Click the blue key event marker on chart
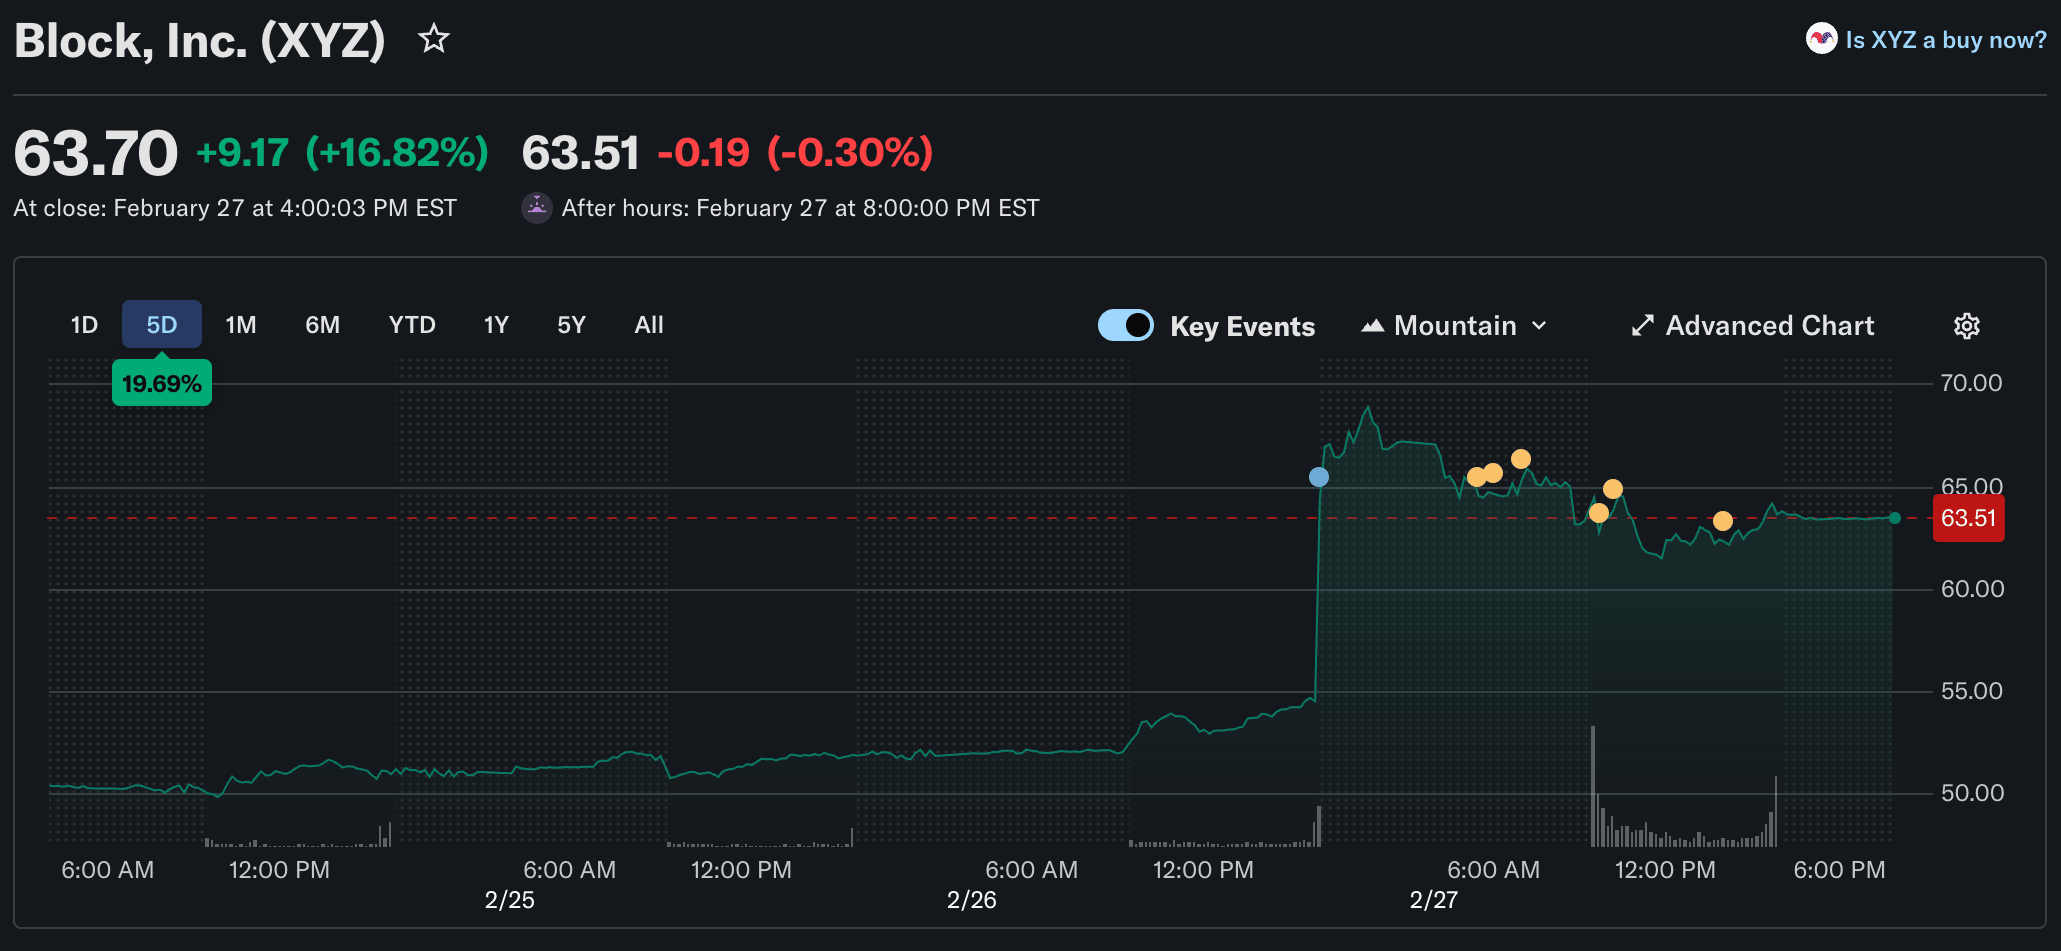 tap(1319, 477)
